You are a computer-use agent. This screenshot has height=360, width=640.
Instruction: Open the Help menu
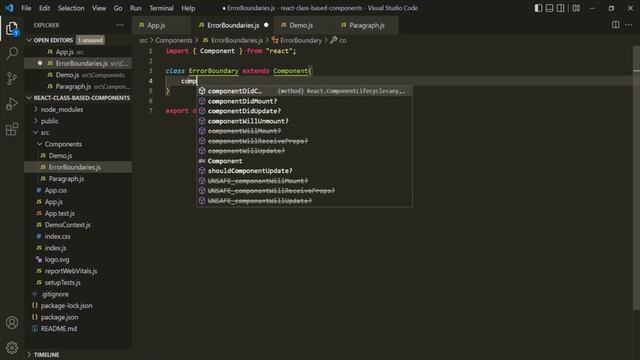tap(188, 8)
